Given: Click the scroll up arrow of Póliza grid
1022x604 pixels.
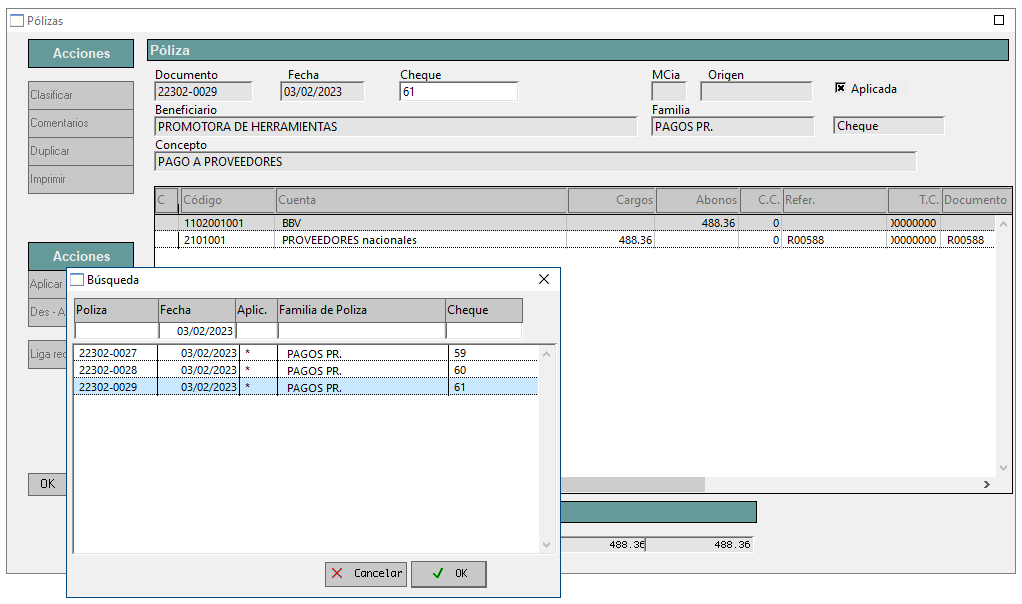Looking at the screenshot, I should (x=1003, y=224).
